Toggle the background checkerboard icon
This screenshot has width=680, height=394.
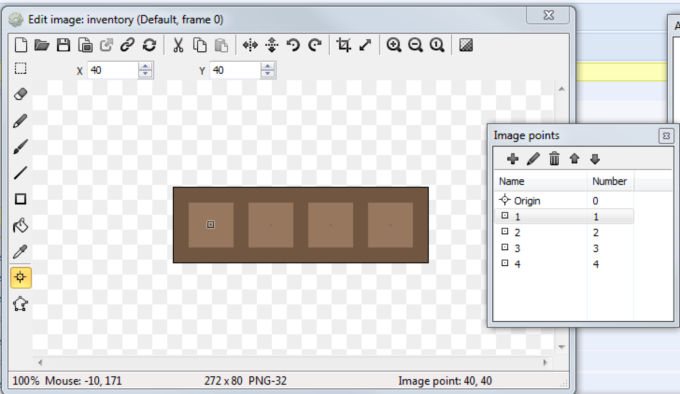pyautogui.click(x=466, y=45)
